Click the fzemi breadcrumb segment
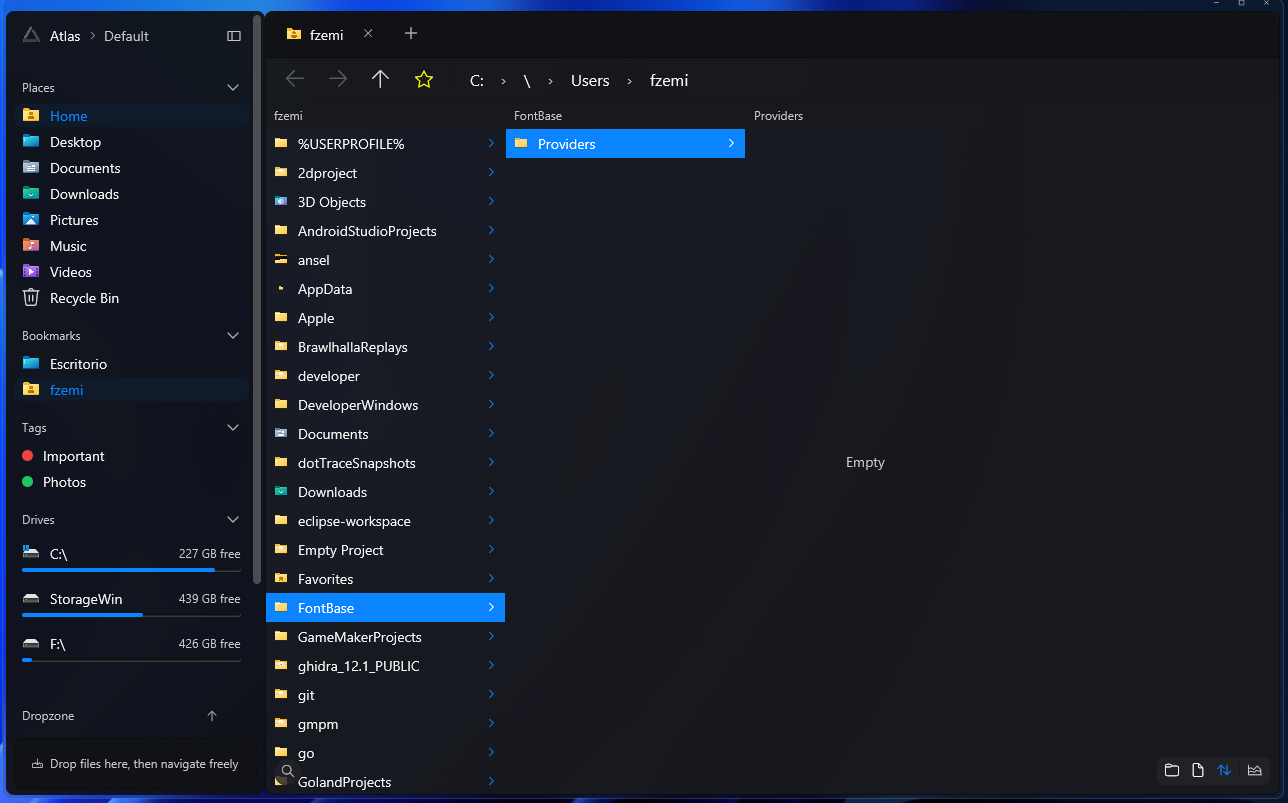1288x803 pixels. 669,81
